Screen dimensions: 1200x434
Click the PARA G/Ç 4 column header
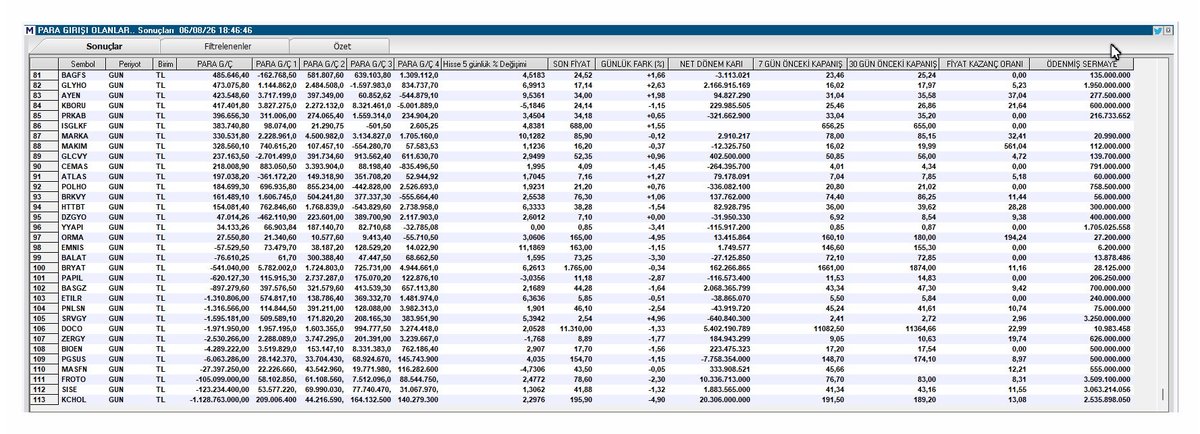tap(418, 63)
